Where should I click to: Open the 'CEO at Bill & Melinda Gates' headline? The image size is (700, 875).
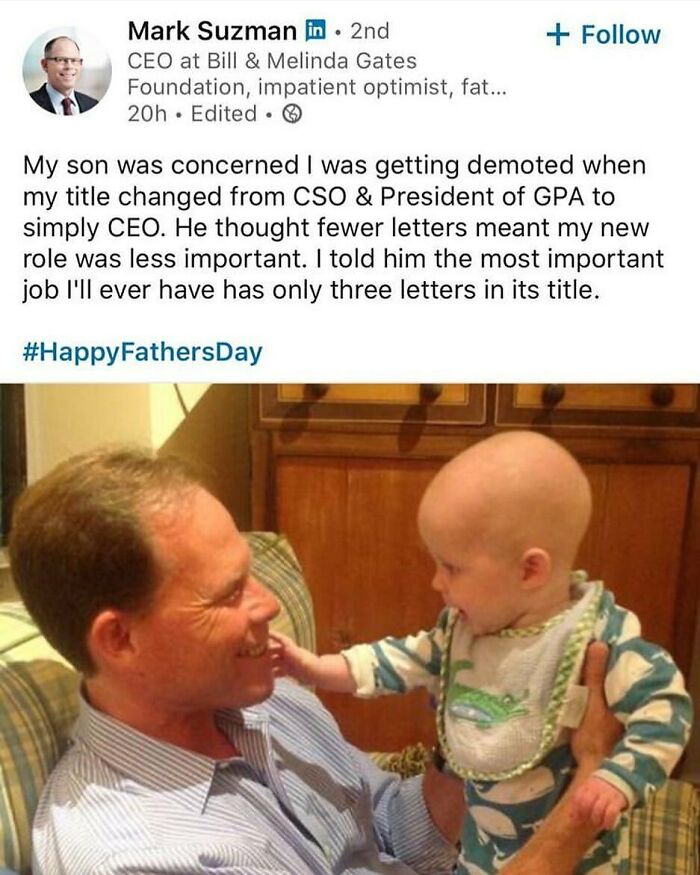pos(272,60)
